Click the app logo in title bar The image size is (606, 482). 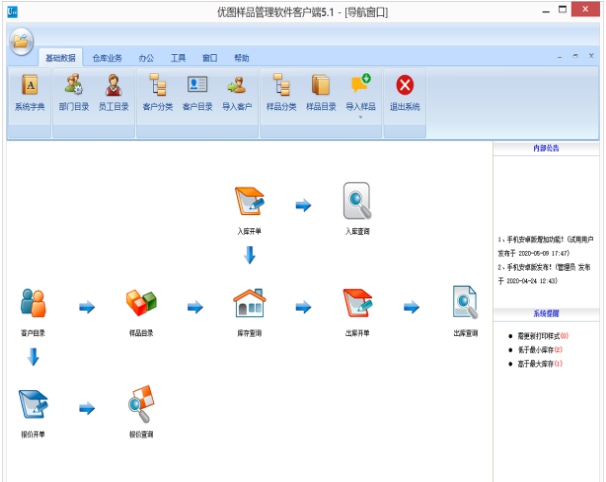click(x=12, y=12)
